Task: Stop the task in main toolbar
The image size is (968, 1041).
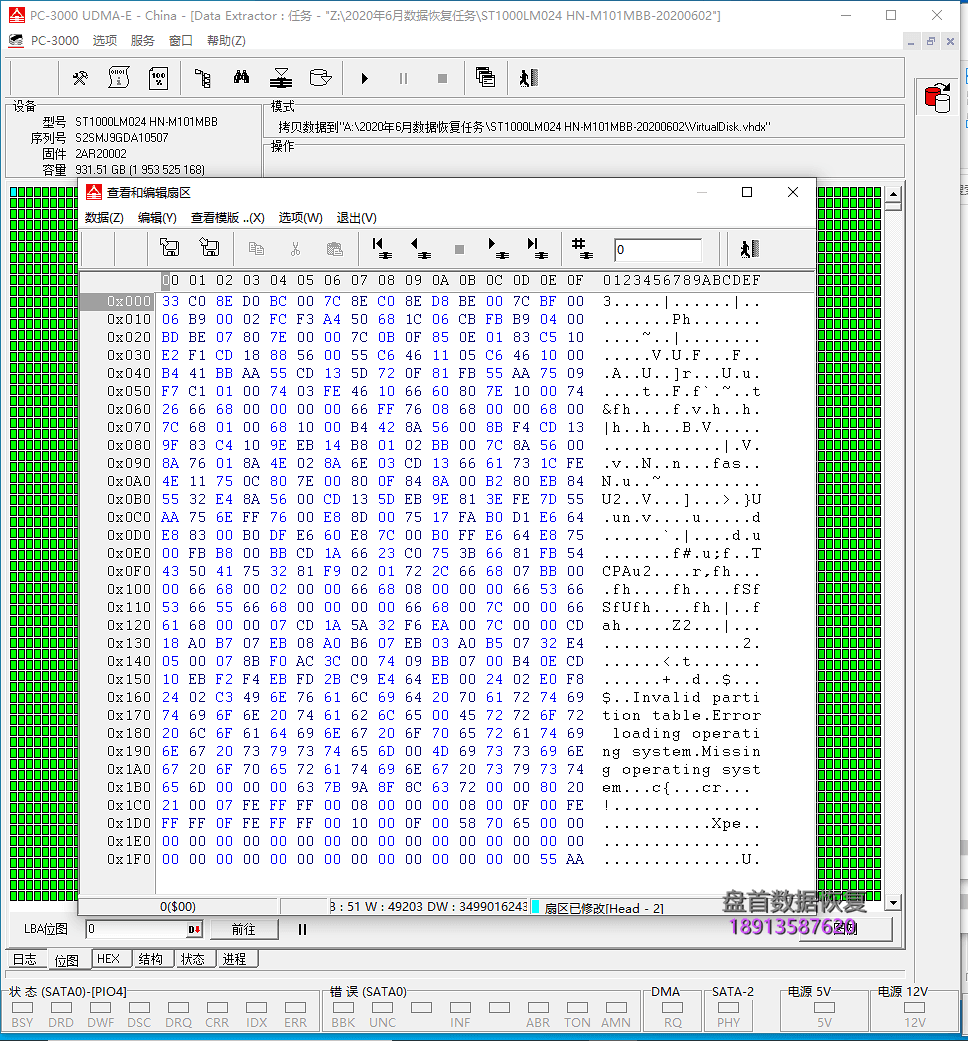Action: pyautogui.click(x=442, y=78)
